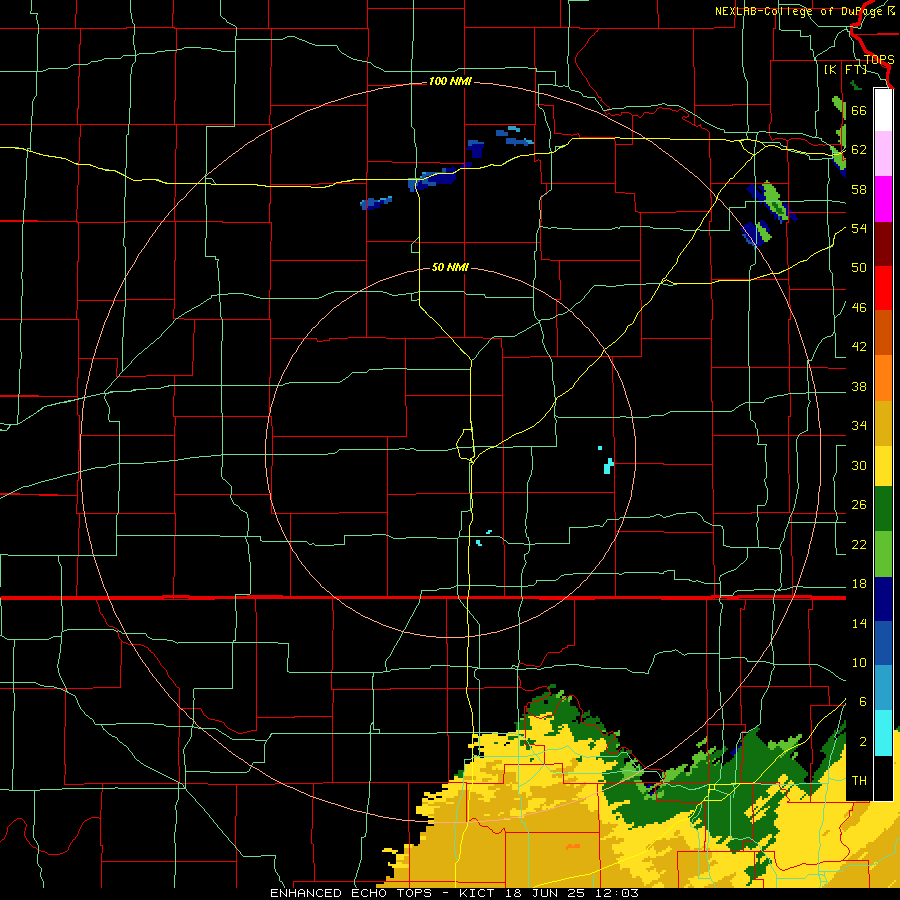The width and height of the screenshot is (900, 900).
Task: Click the "58" legend value
Action: 859,189
